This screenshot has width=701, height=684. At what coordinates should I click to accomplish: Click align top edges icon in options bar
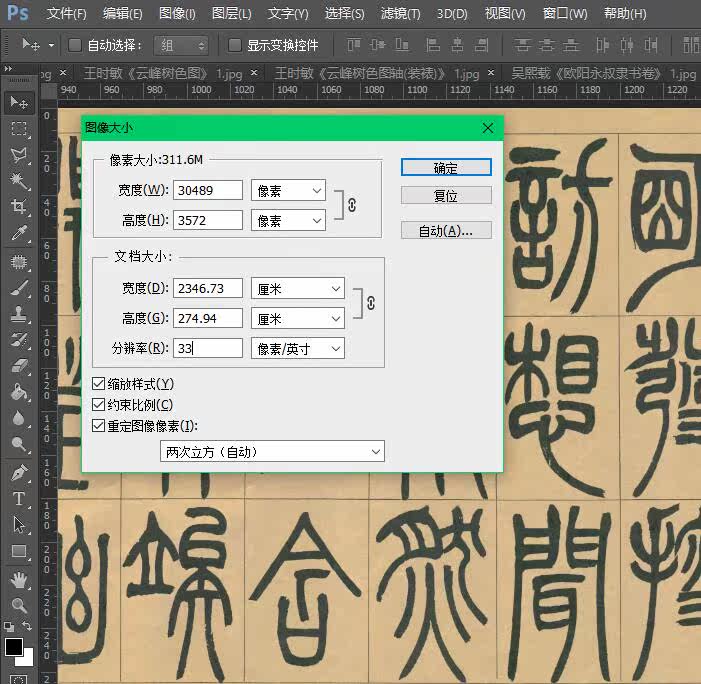pyautogui.click(x=353, y=45)
